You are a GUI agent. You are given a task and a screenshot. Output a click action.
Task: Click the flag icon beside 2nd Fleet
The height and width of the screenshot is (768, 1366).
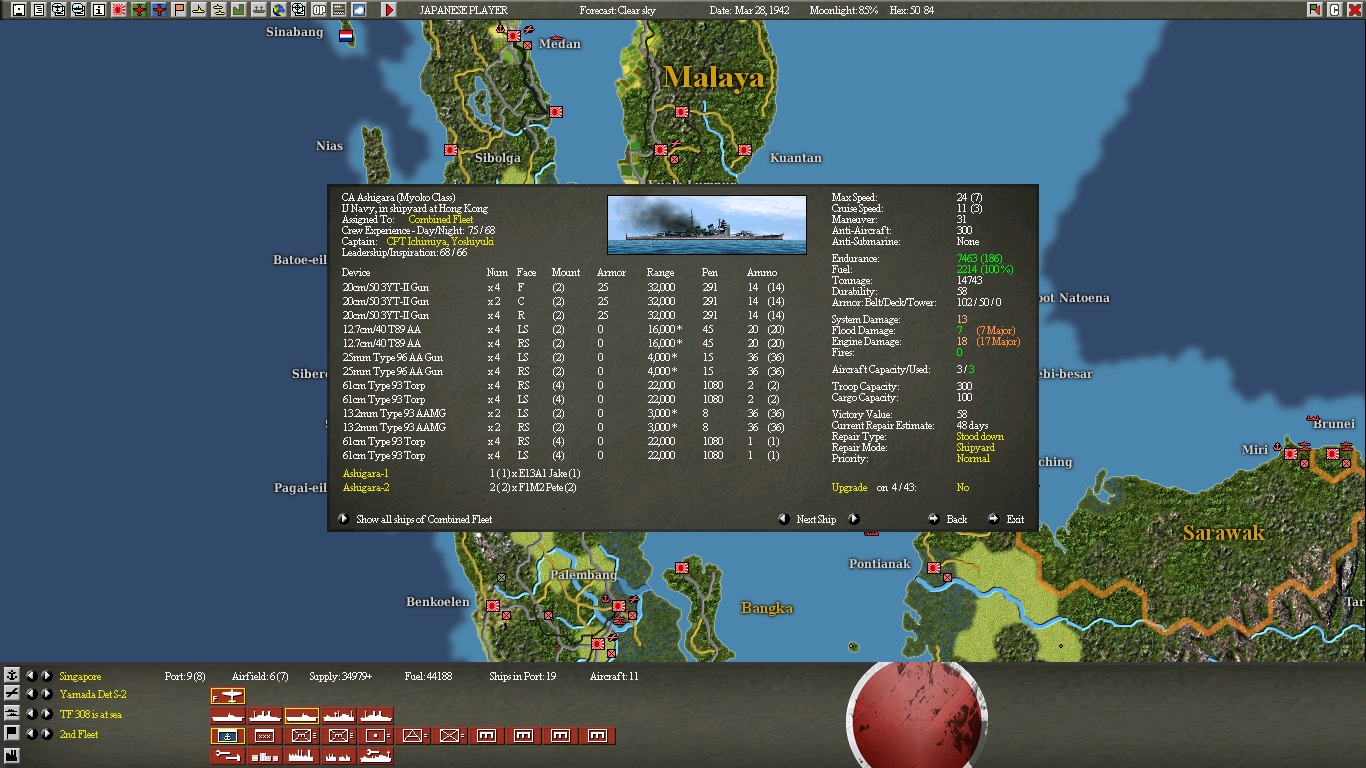12,734
